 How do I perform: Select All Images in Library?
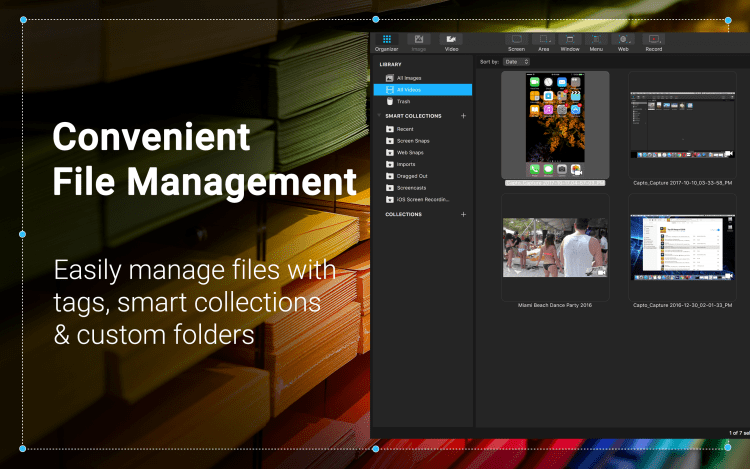click(x=410, y=77)
